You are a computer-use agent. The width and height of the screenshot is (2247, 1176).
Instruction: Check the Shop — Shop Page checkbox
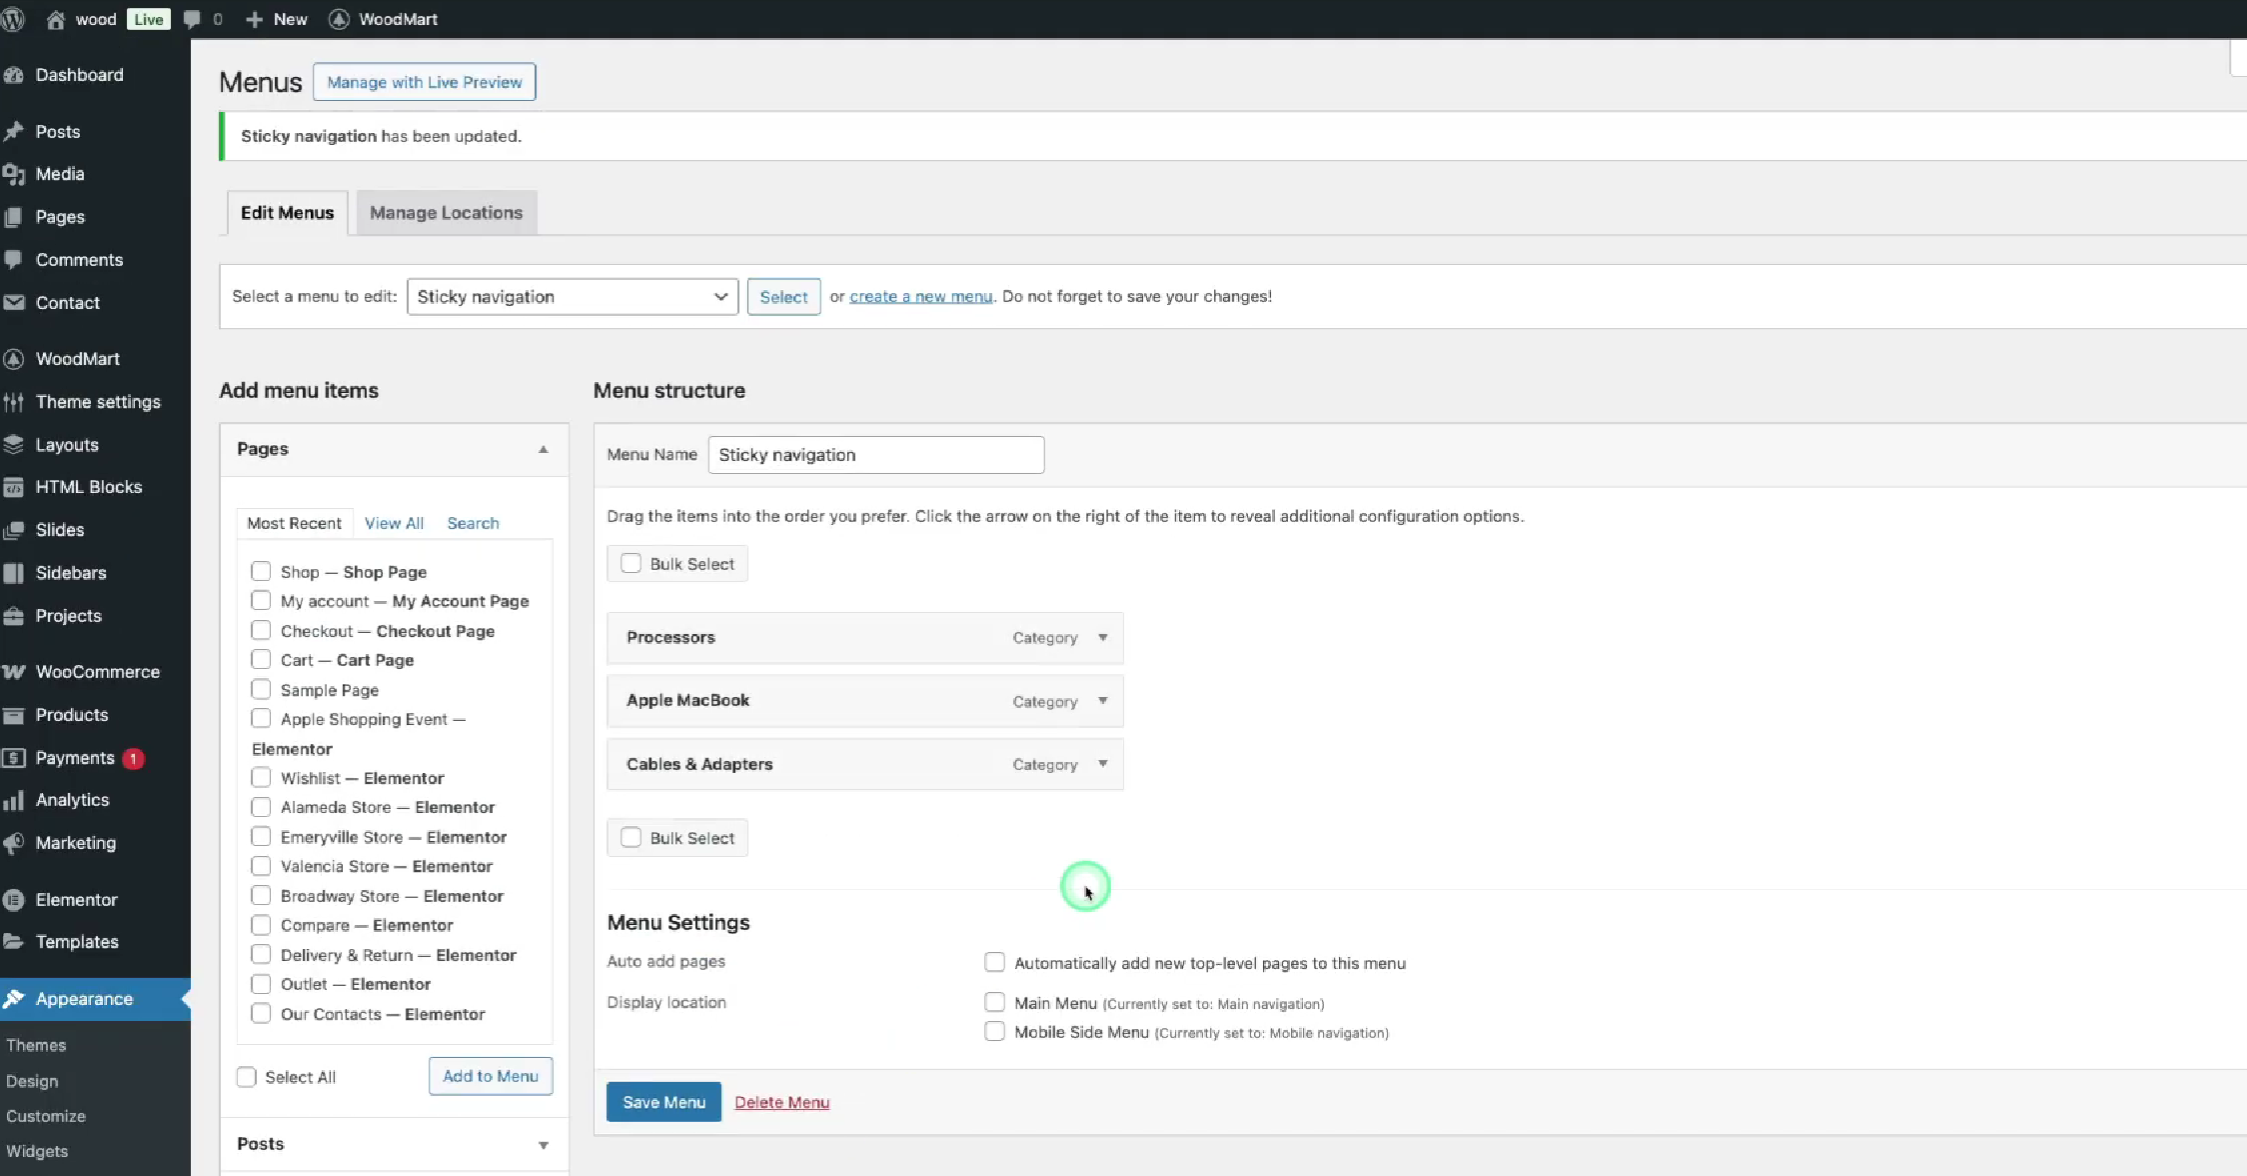click(x=261, y=570)
